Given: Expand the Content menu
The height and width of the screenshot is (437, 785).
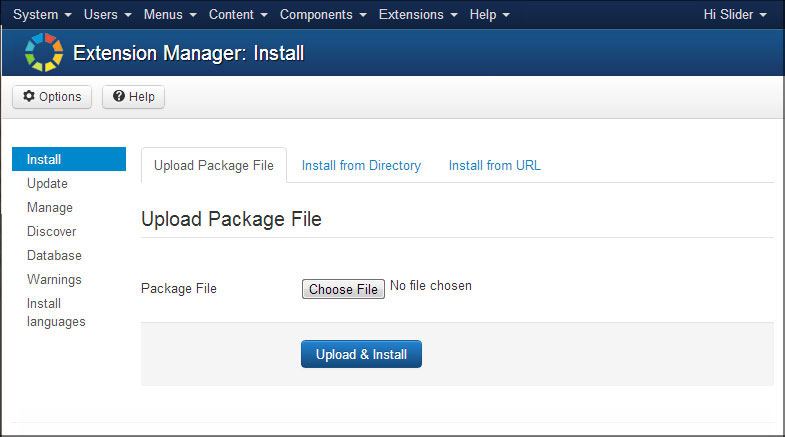Looking at the screenshot, I should point(238,15).
